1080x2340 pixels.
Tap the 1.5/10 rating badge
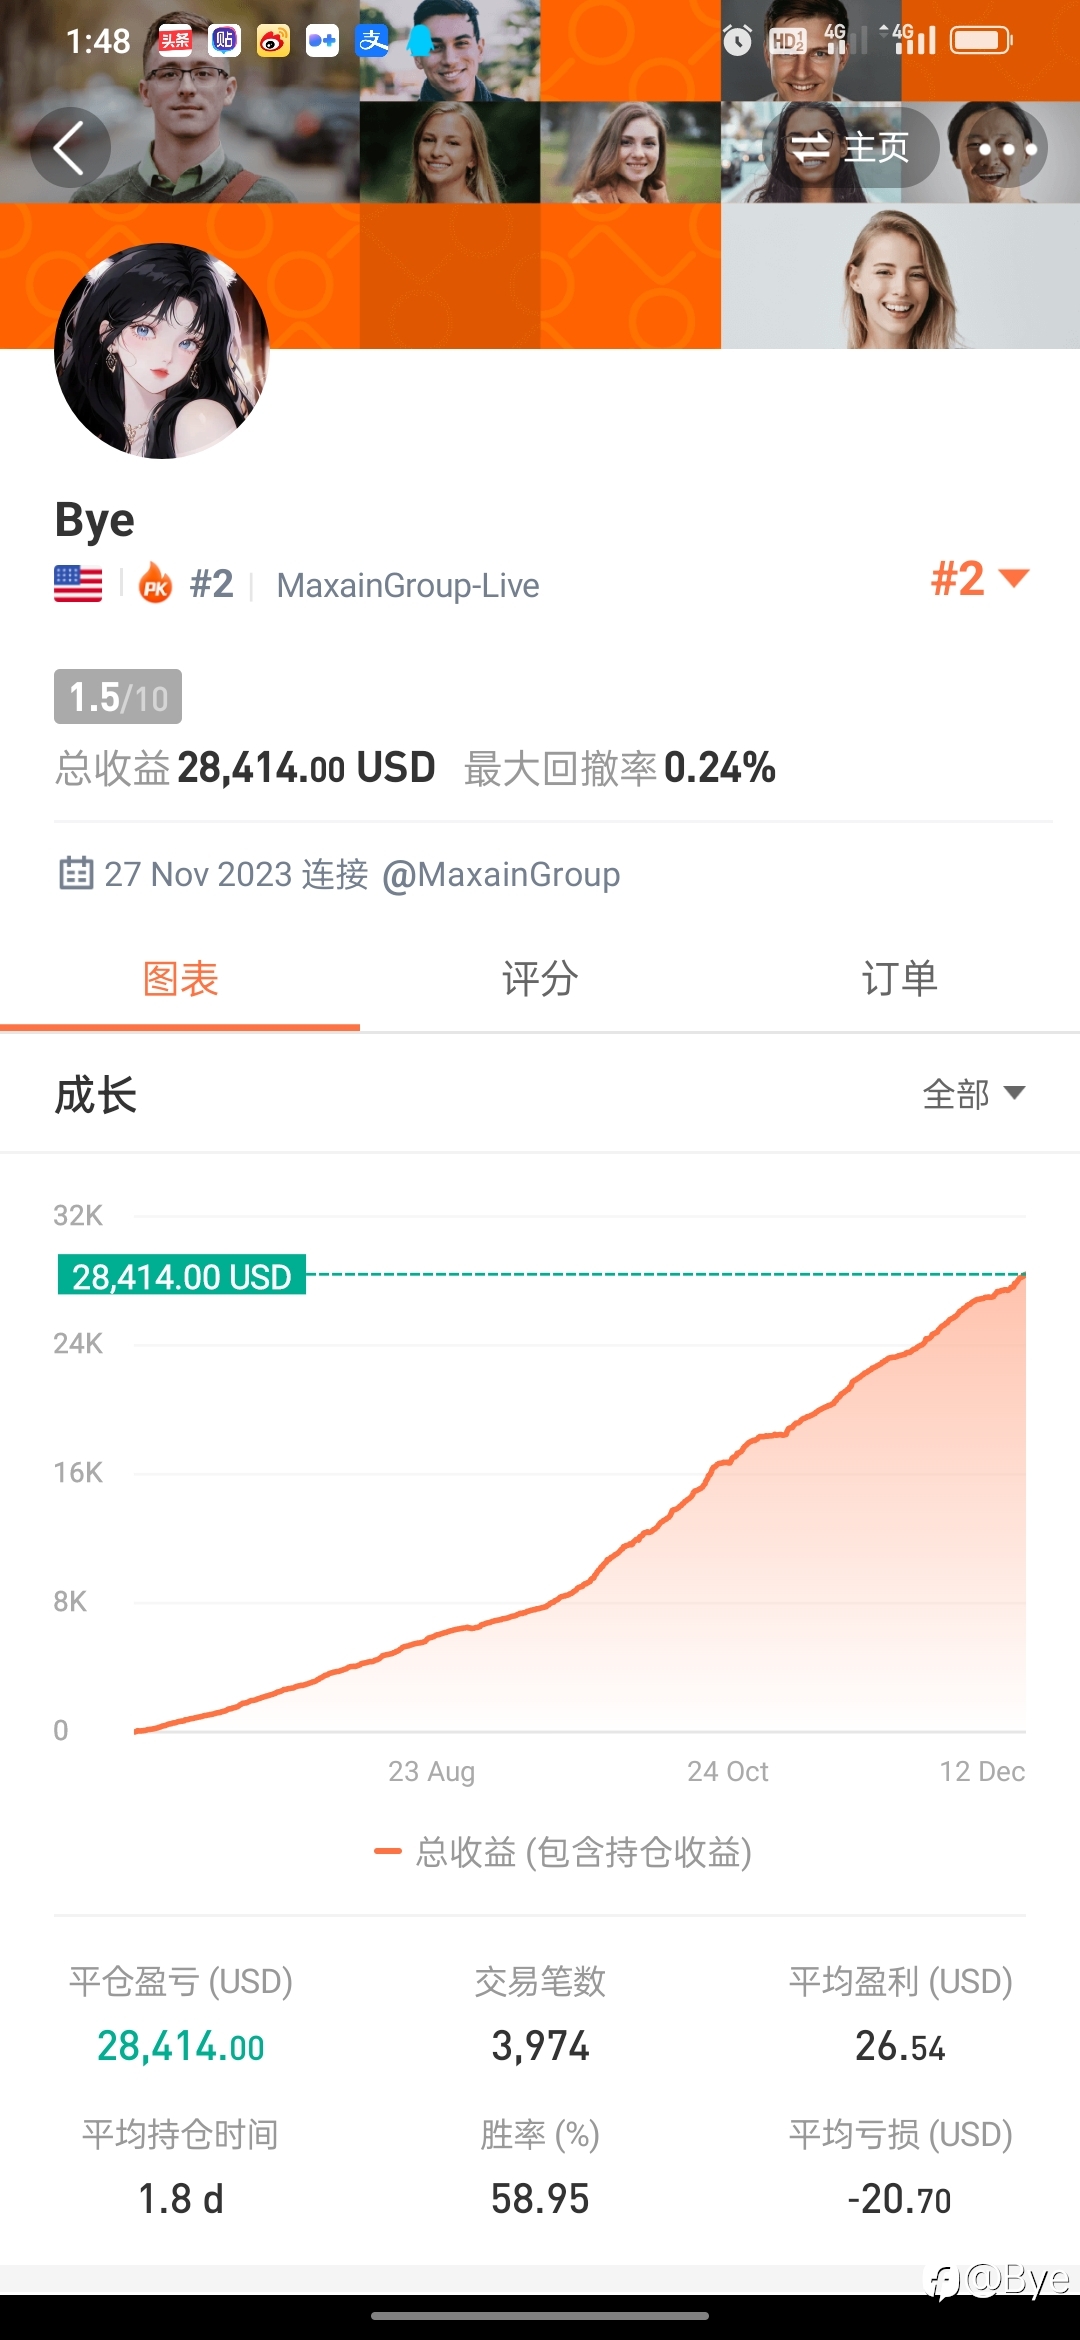(118, 697)
